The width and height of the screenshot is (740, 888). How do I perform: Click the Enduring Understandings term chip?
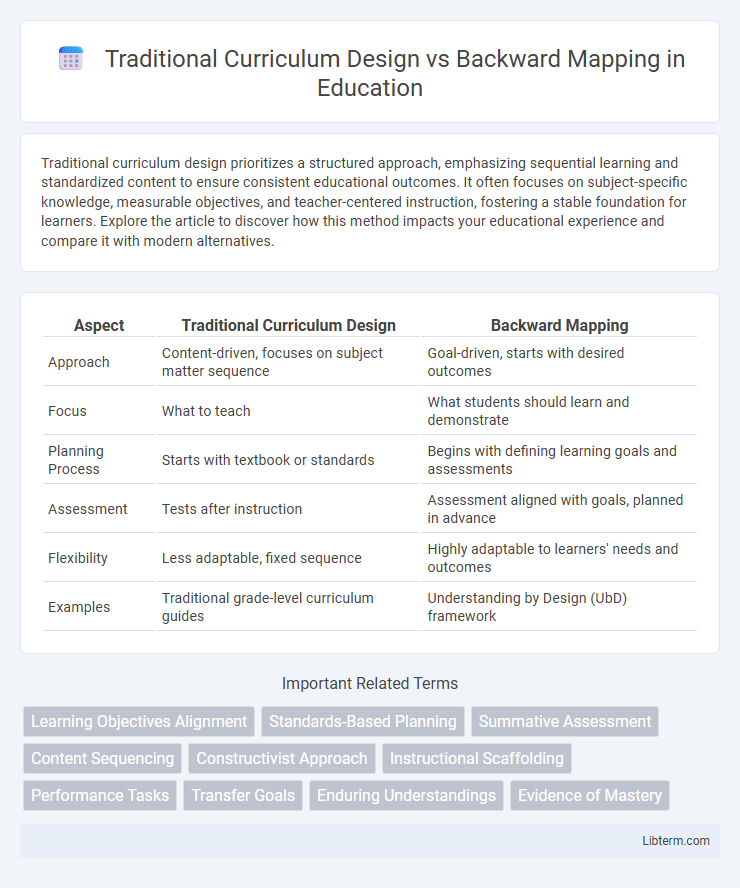click(x=406, y=795)
